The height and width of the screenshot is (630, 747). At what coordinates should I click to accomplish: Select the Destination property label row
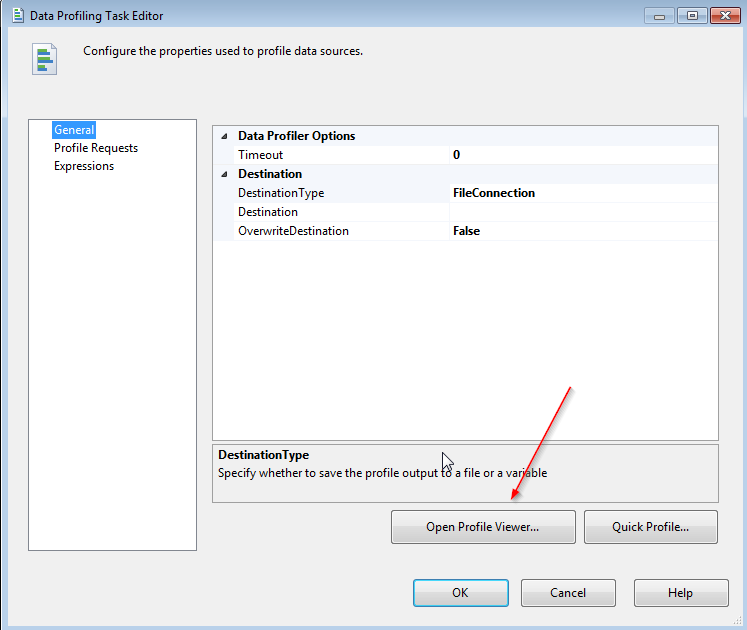coord(341,212)
